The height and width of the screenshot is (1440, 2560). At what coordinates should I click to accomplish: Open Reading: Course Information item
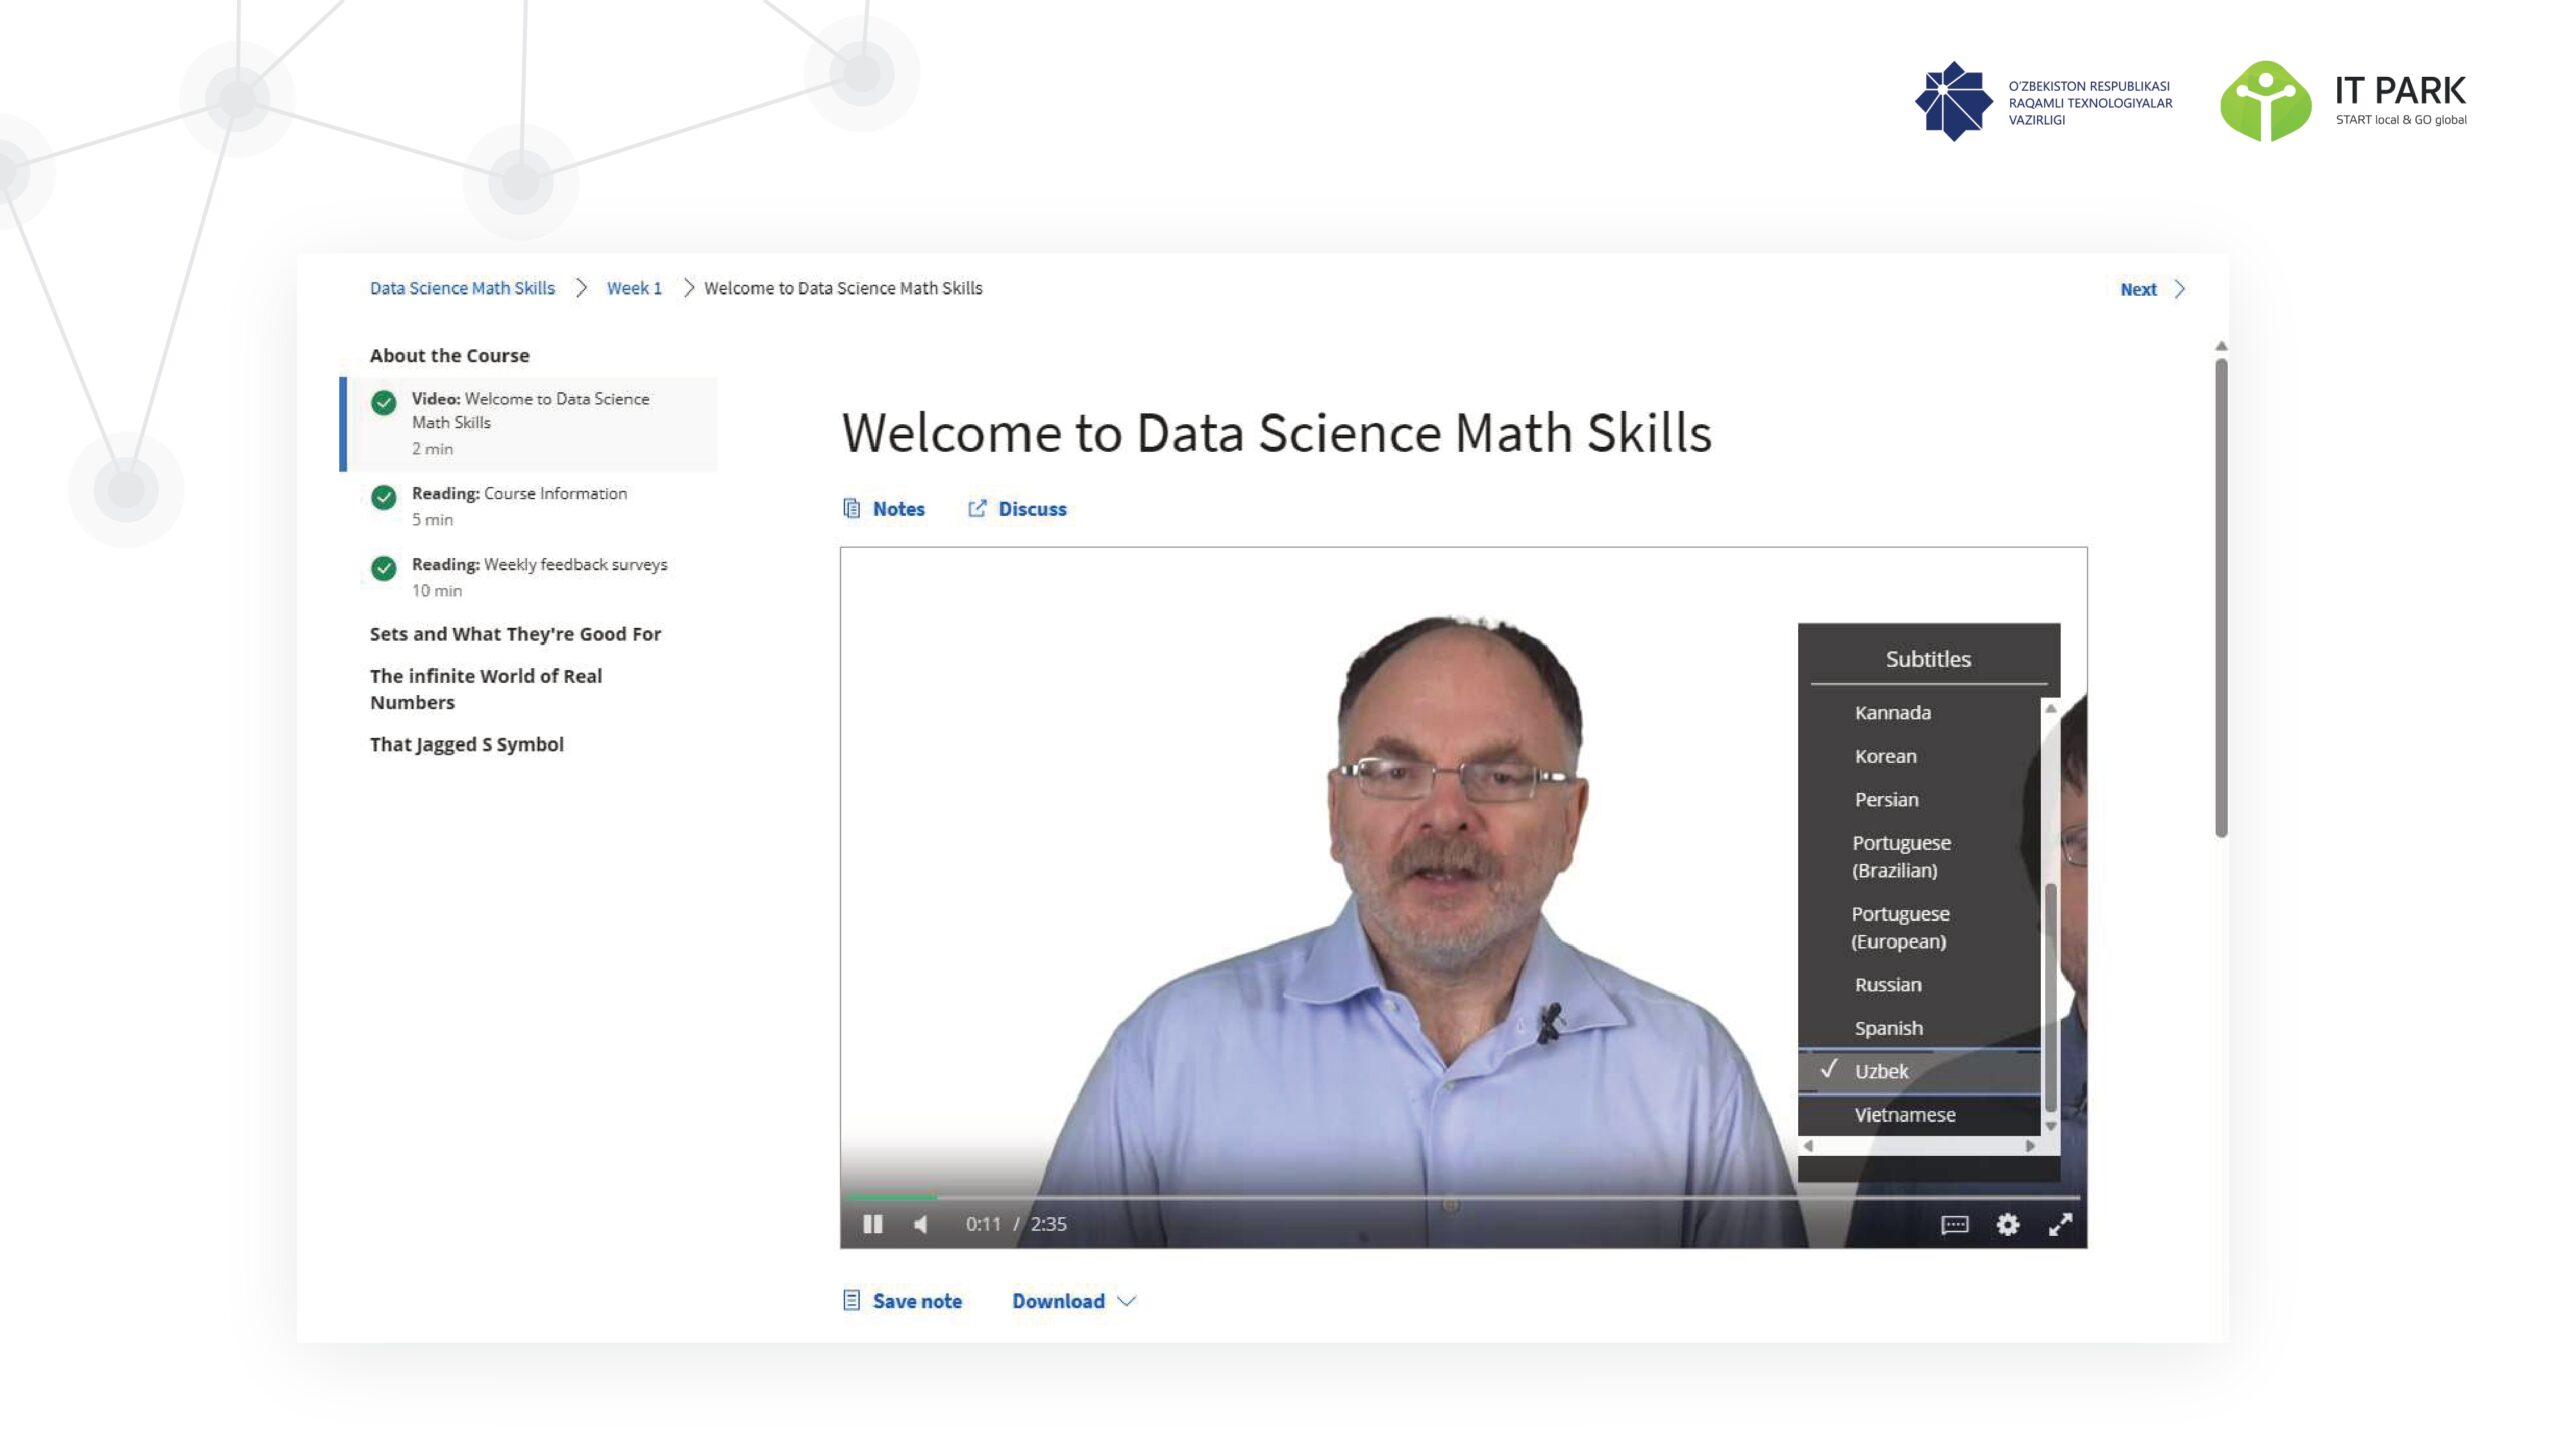(519, 494)
